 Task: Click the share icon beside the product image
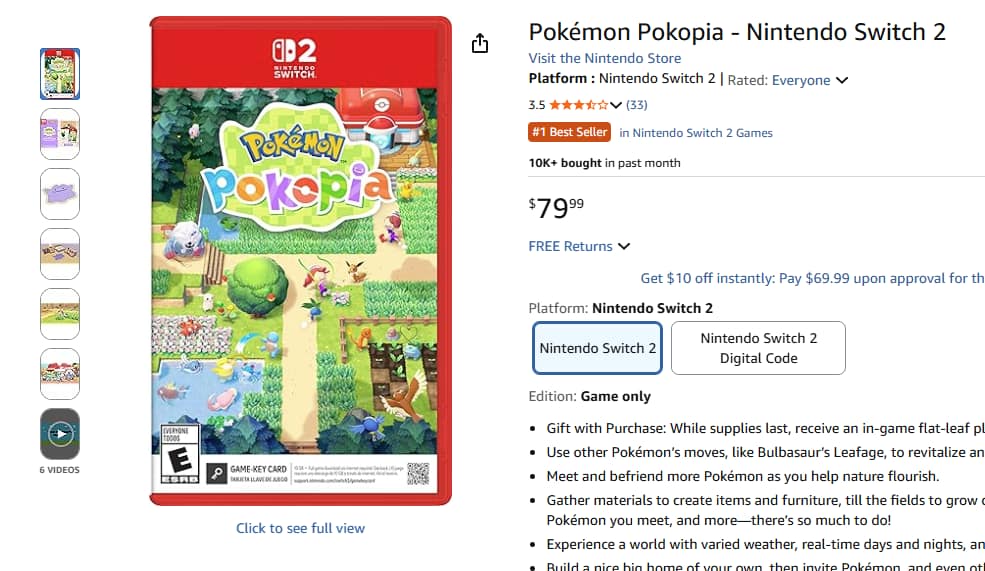[480, 43]
